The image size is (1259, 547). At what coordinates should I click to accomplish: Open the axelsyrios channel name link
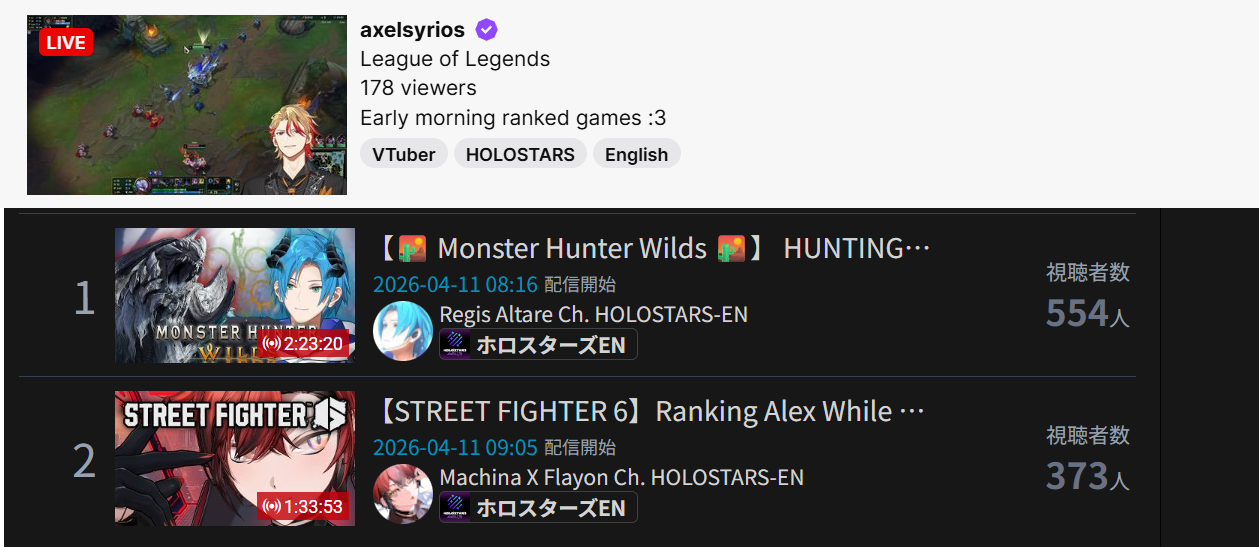click(412, 30)
